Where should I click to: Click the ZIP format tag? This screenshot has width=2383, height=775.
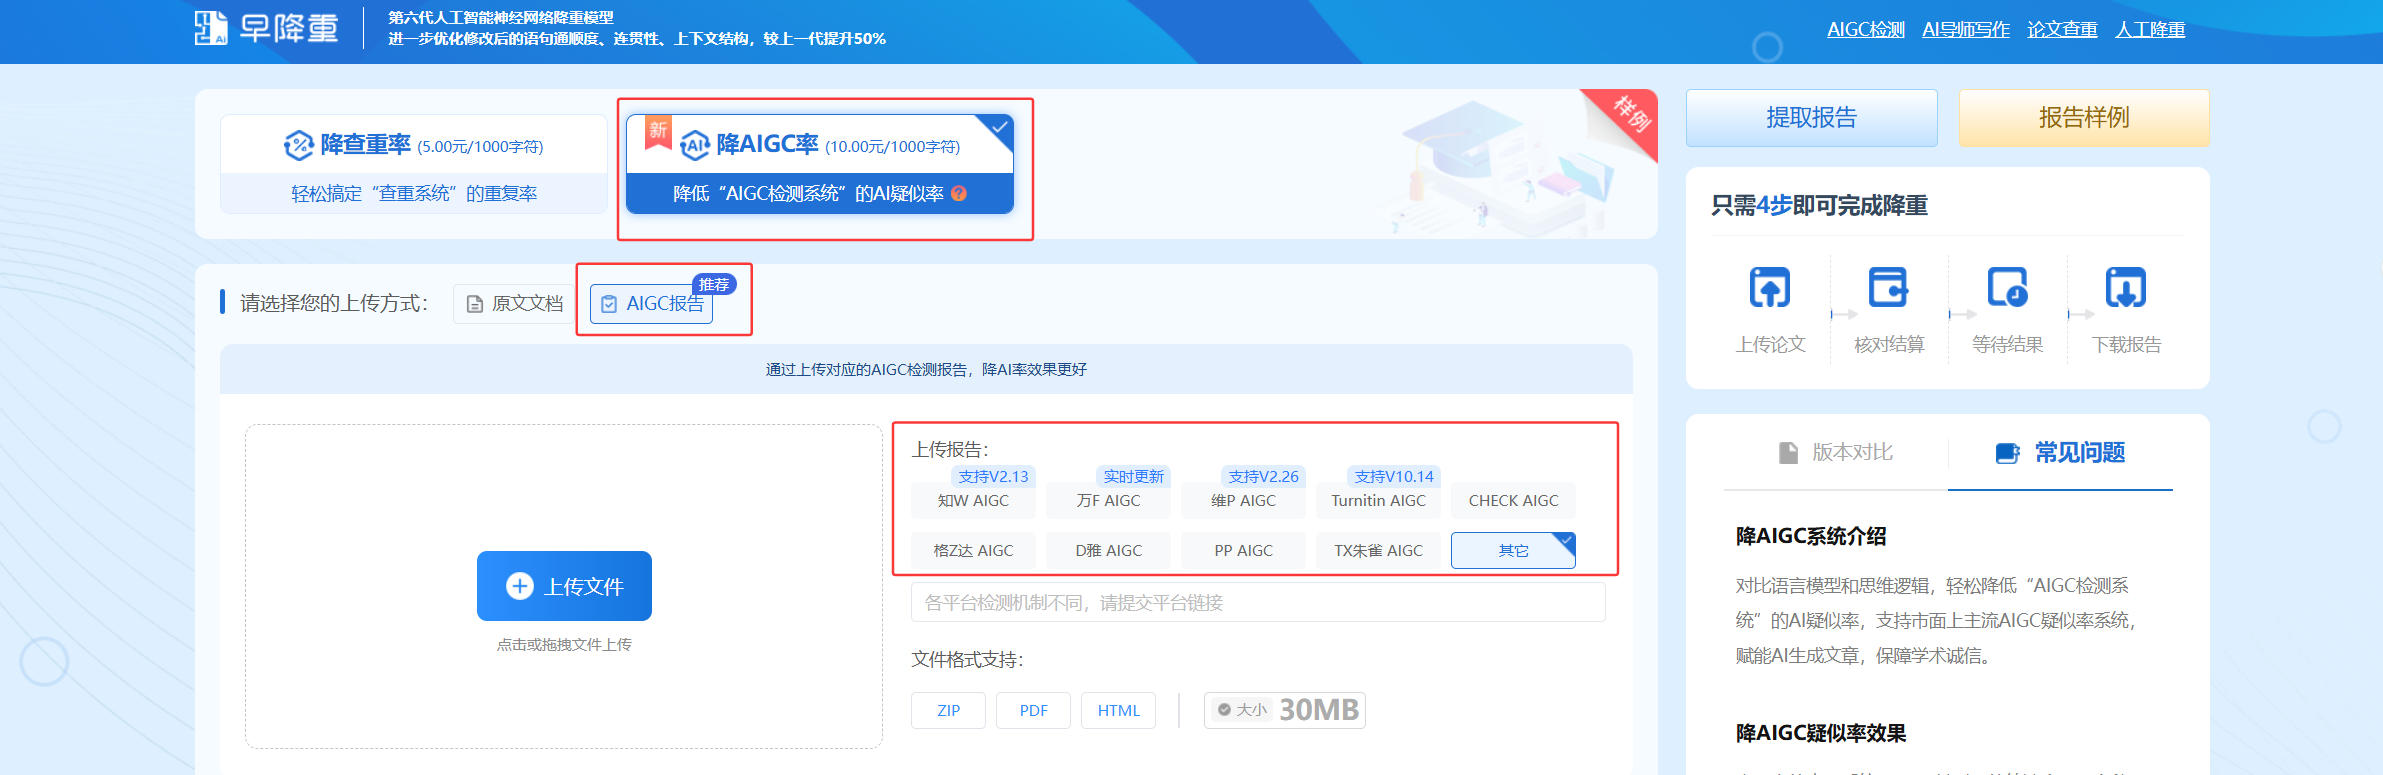tap(948, 711)
